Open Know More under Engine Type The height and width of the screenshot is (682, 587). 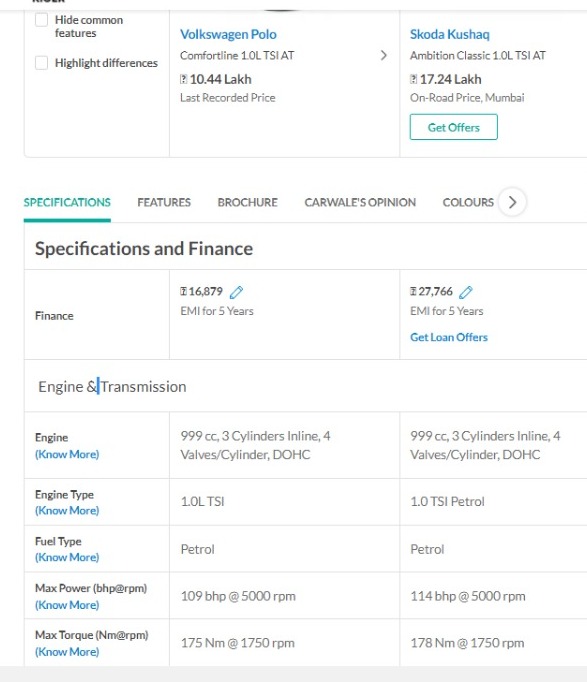point(67,510)
